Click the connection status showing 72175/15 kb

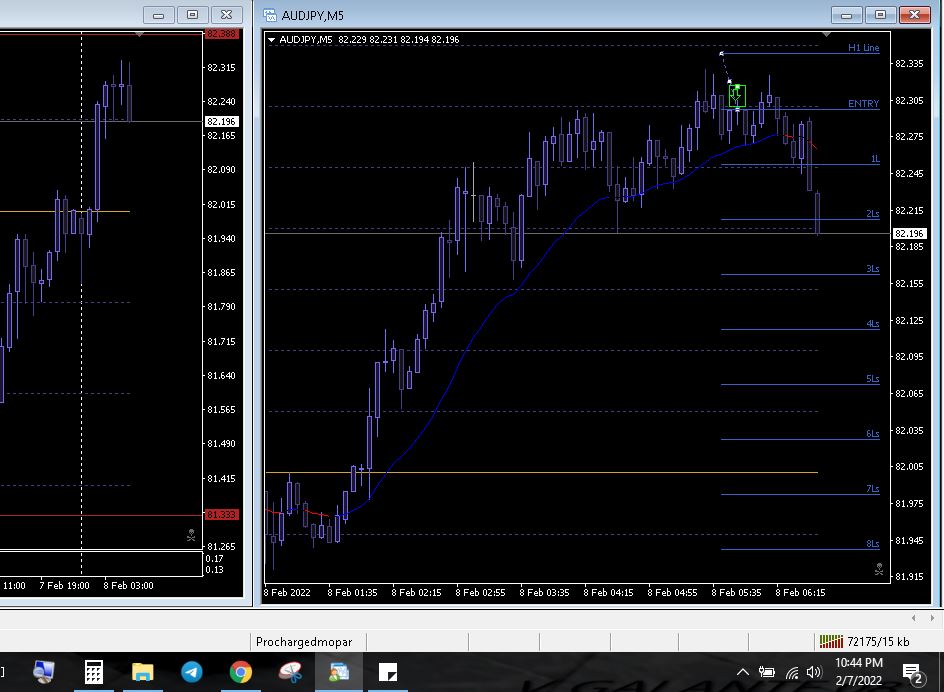pyautogui.click(x=864, y=642)
